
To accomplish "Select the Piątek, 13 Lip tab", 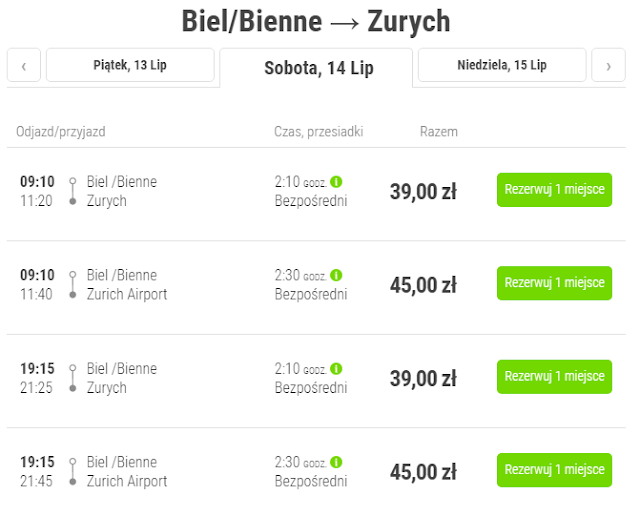I will (130, 65).
